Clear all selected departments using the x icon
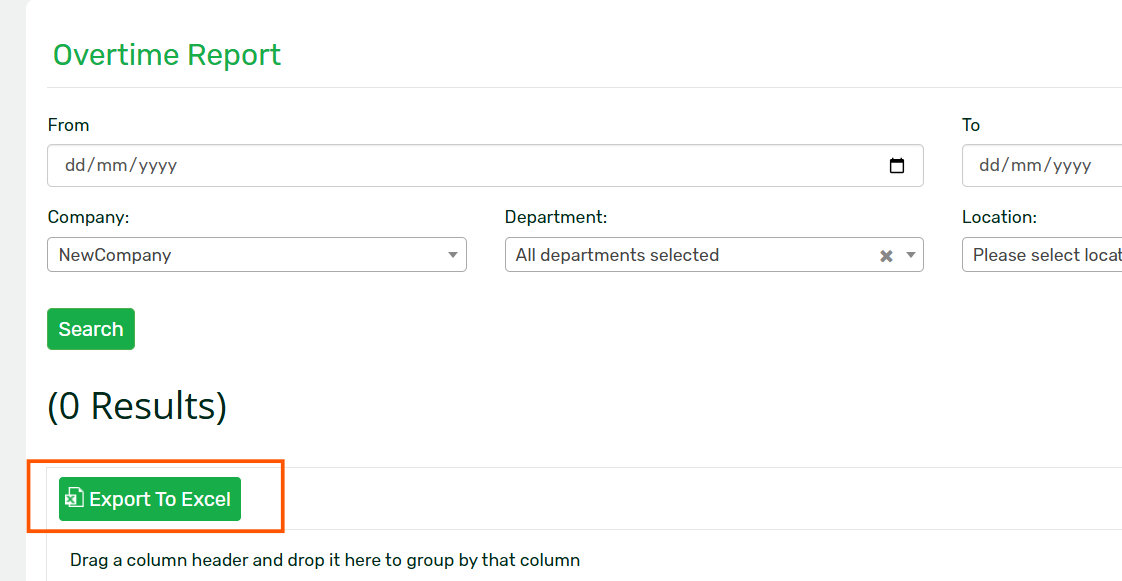Image resolution: width=1122 pixels, height=581 pixels. click(885, 255)
